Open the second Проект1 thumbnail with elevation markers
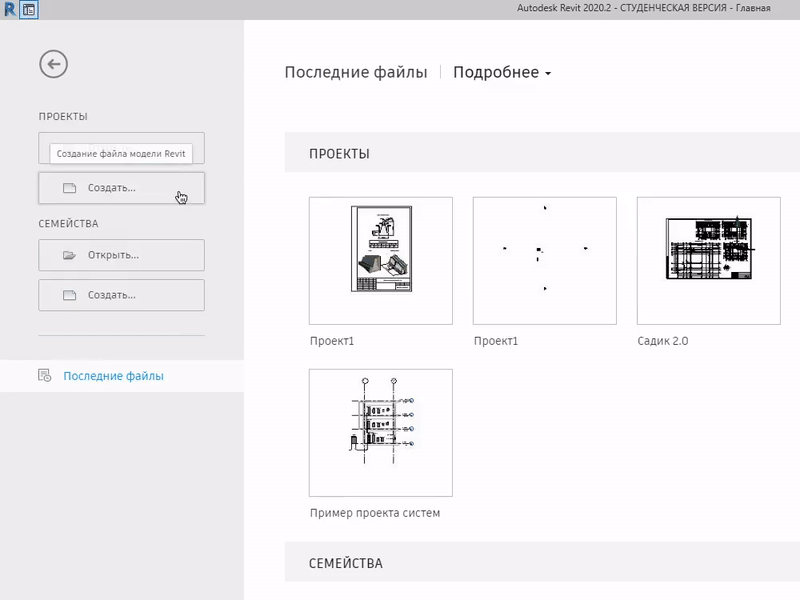Screen dimensions: 800x600 tap(544, 260)
